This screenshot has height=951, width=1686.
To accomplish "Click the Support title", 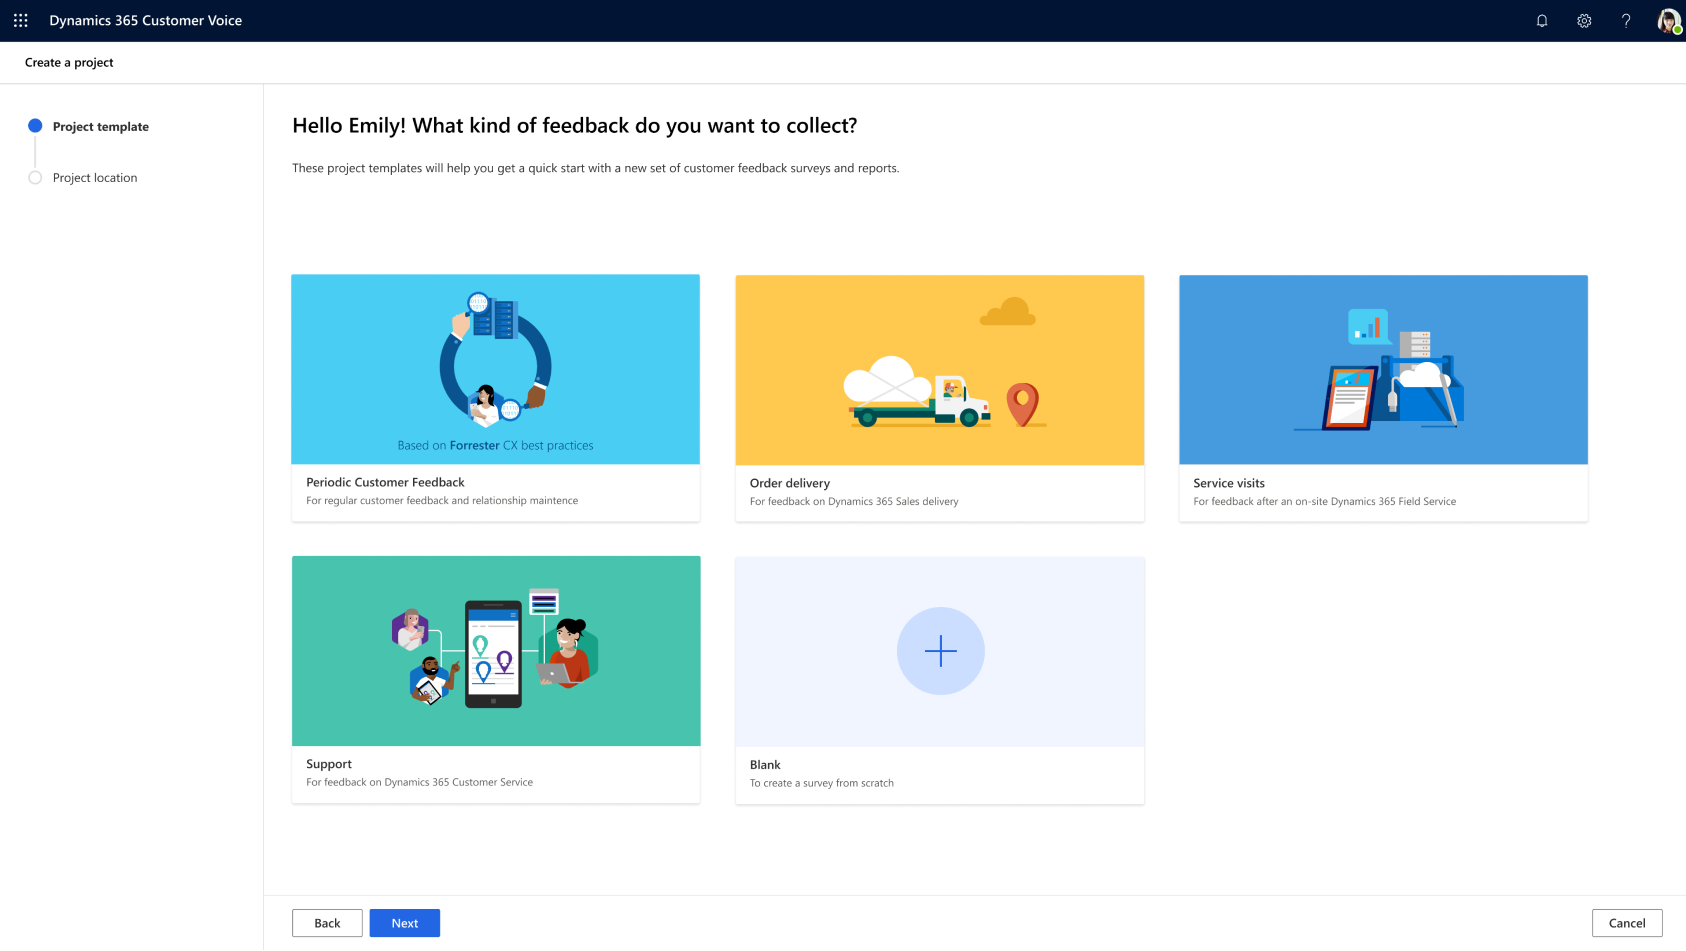I will coord(329,764).
